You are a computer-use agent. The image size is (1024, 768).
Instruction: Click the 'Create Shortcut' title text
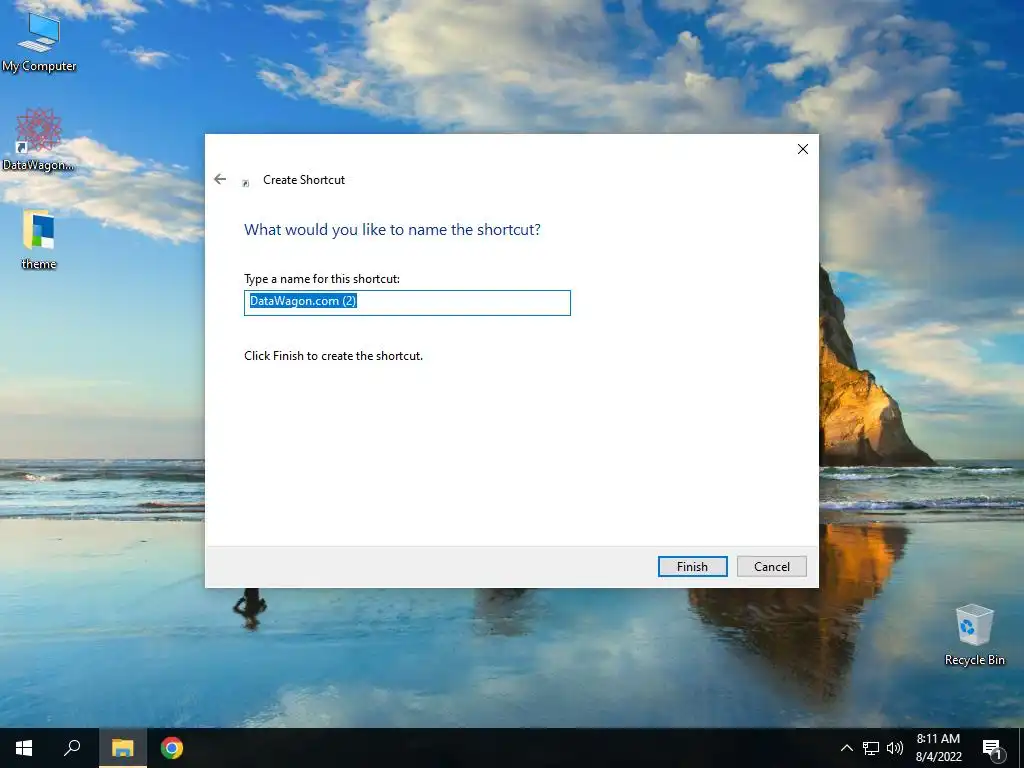coord(304,180)
